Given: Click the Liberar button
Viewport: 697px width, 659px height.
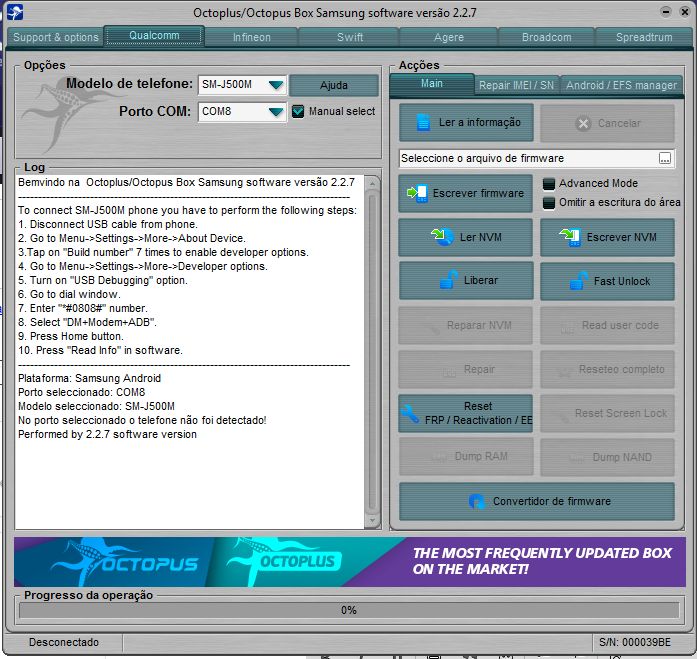Looking at the screenshot, I should pos(466,280).
